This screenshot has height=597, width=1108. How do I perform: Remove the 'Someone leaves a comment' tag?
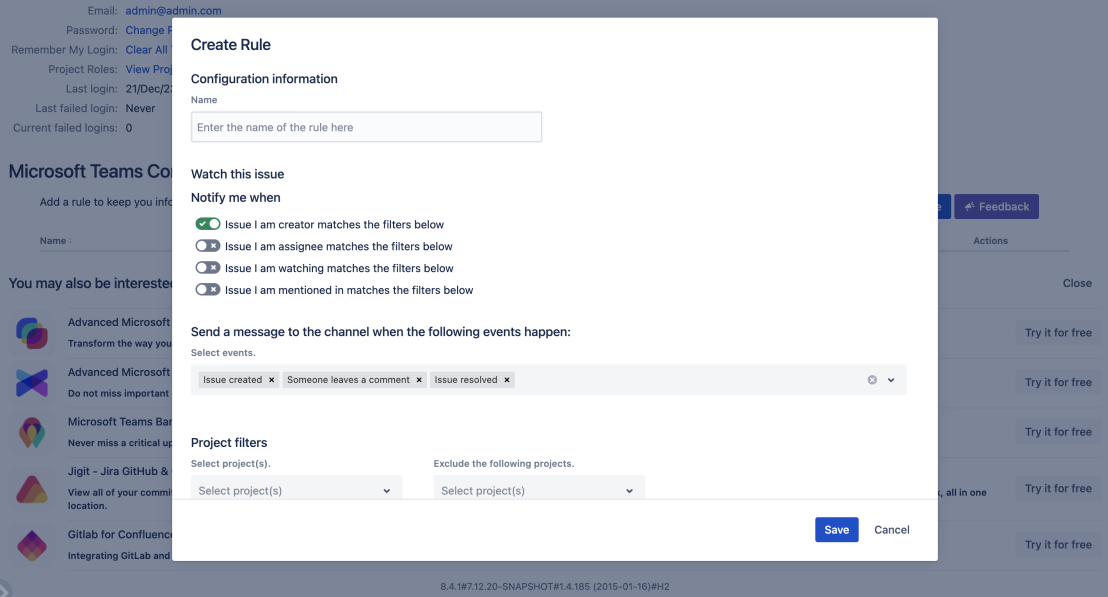(419, 380)
